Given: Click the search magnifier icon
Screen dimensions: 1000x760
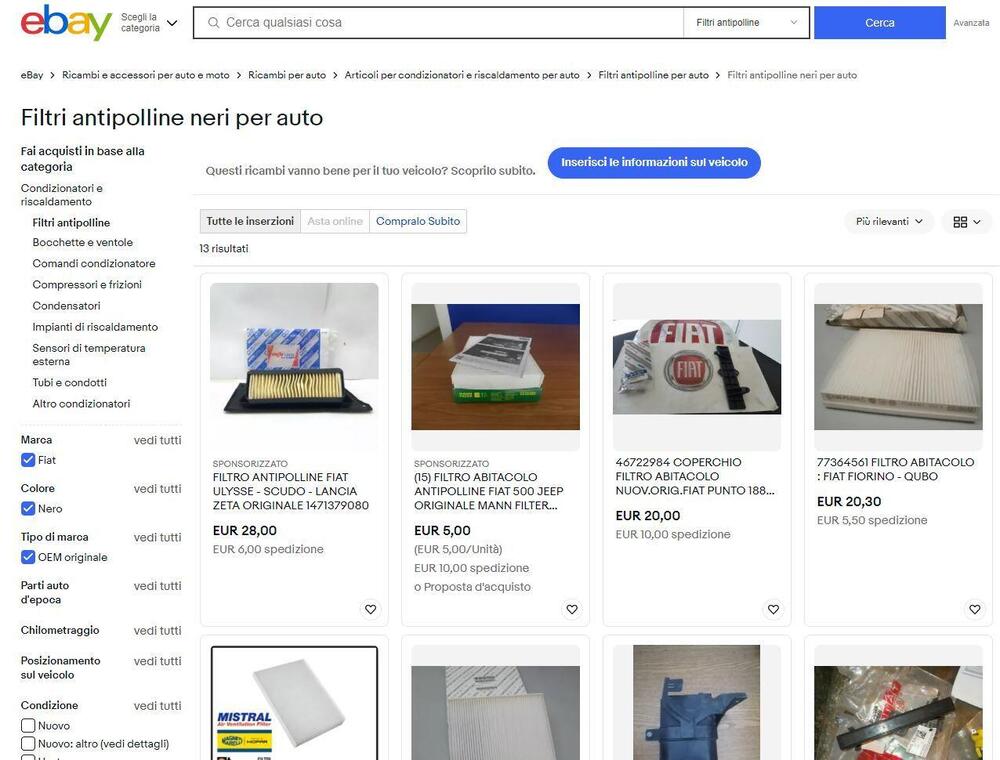Looking at the screenshot, I should click(214, 23).
